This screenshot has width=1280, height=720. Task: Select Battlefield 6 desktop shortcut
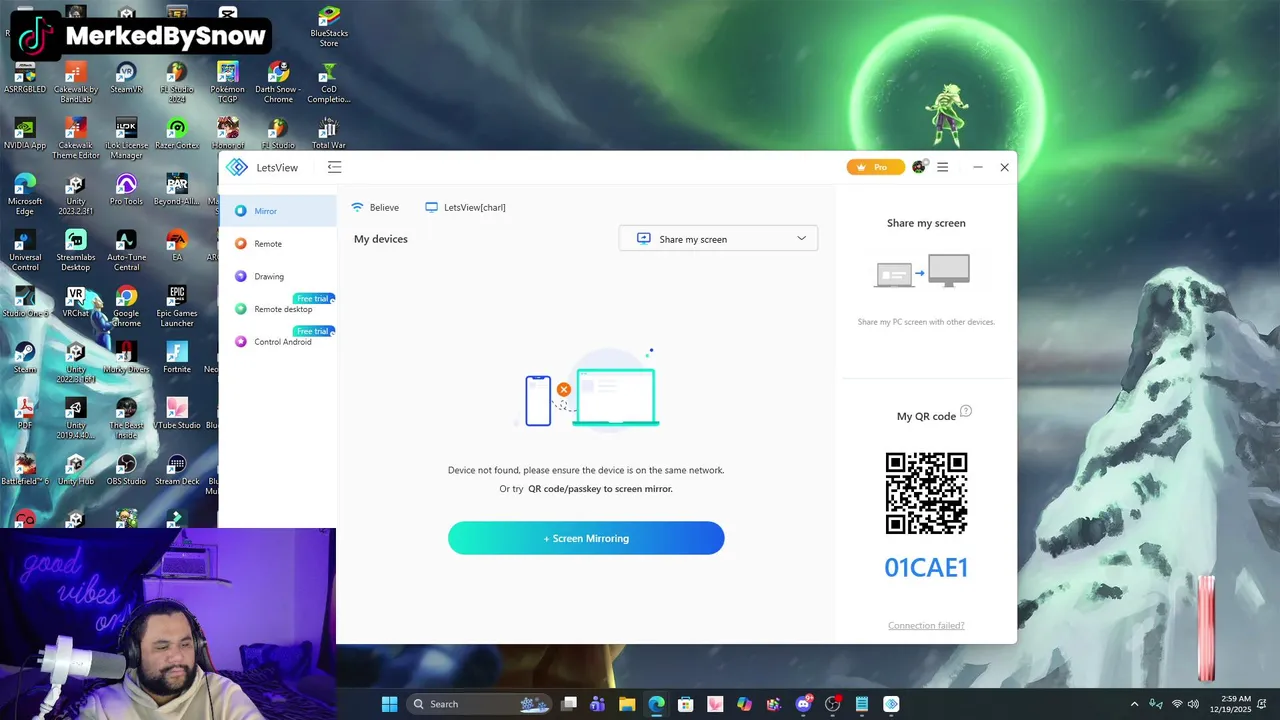pyautogui.click(x=25, y=470)
